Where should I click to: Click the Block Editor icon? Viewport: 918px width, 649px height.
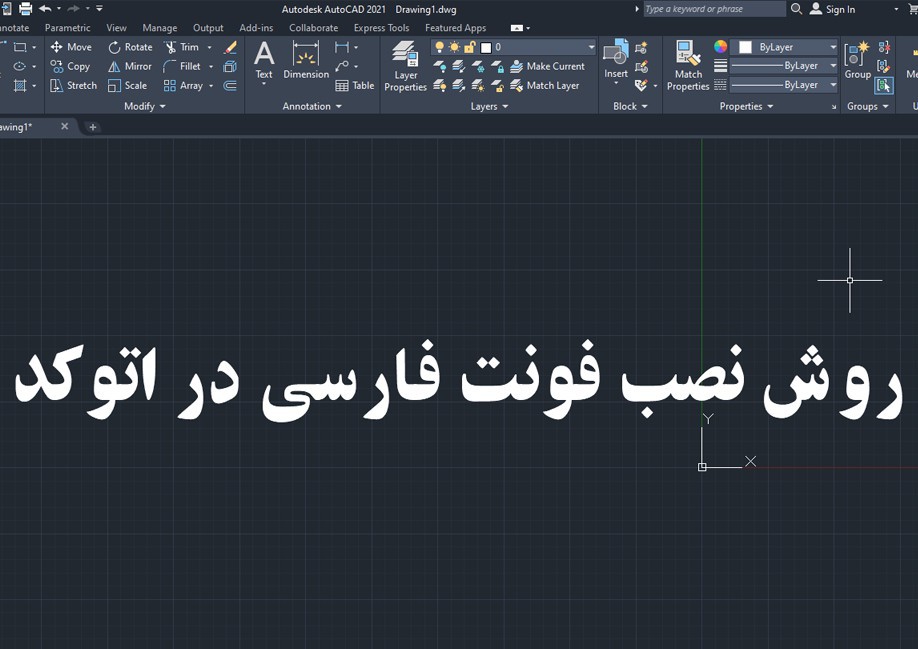(641, 67)
